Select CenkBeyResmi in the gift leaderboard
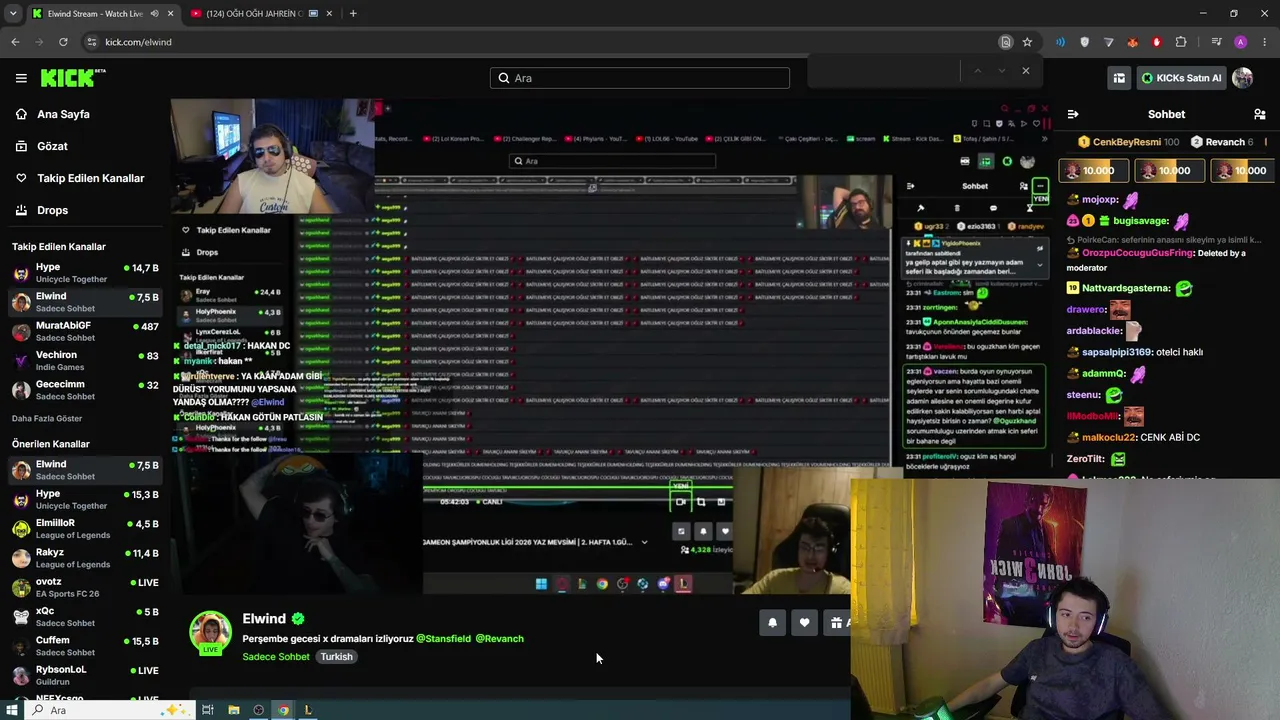 [1128, 142]
